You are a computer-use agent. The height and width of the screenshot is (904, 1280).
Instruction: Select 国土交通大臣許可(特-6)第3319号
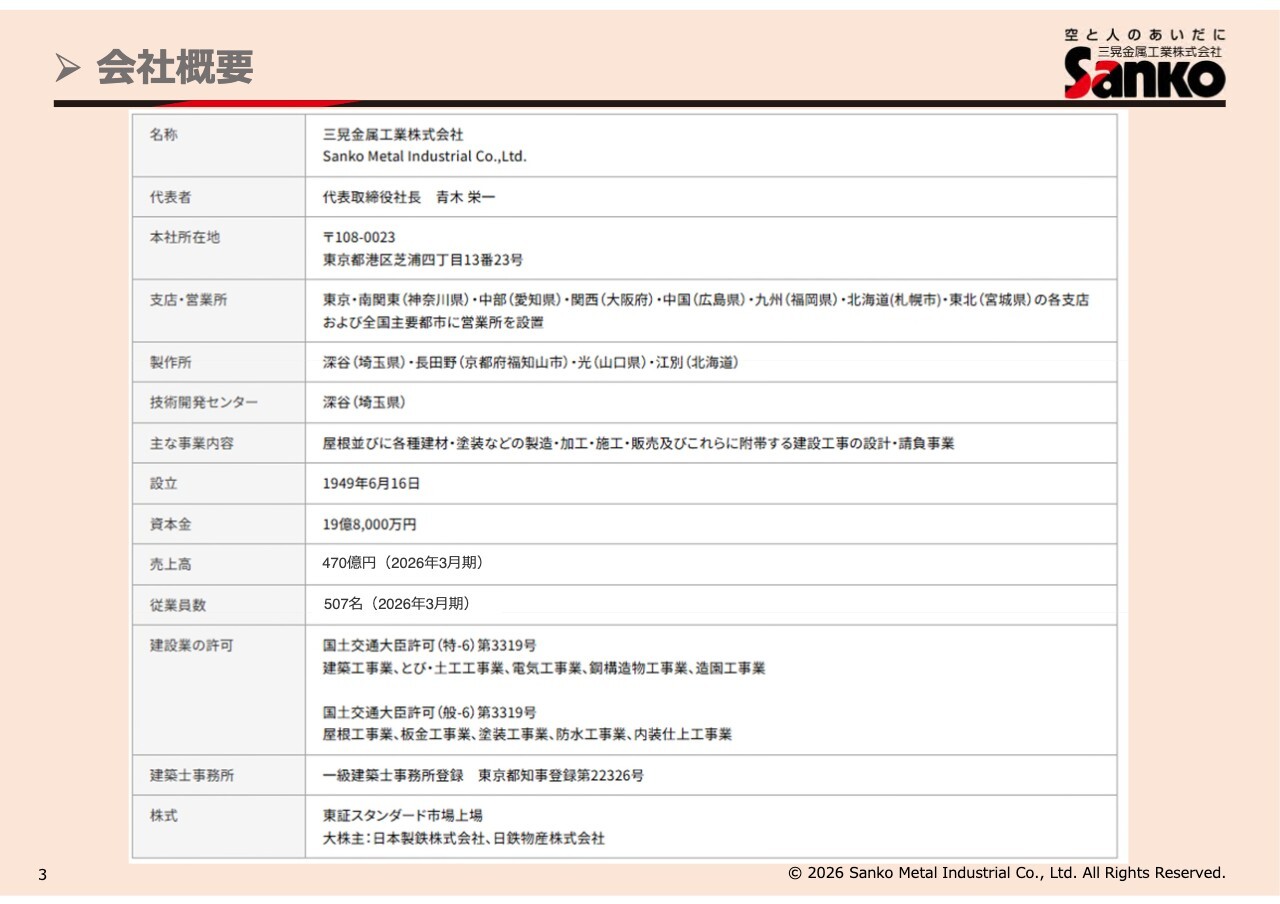click(429, 646)
